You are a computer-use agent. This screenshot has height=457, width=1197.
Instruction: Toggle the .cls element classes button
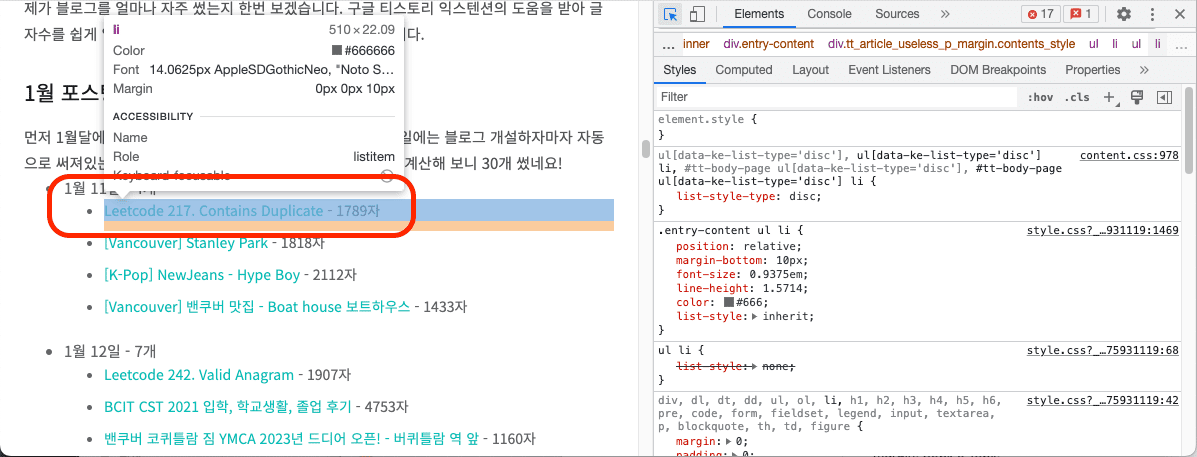coord(1078,97)
